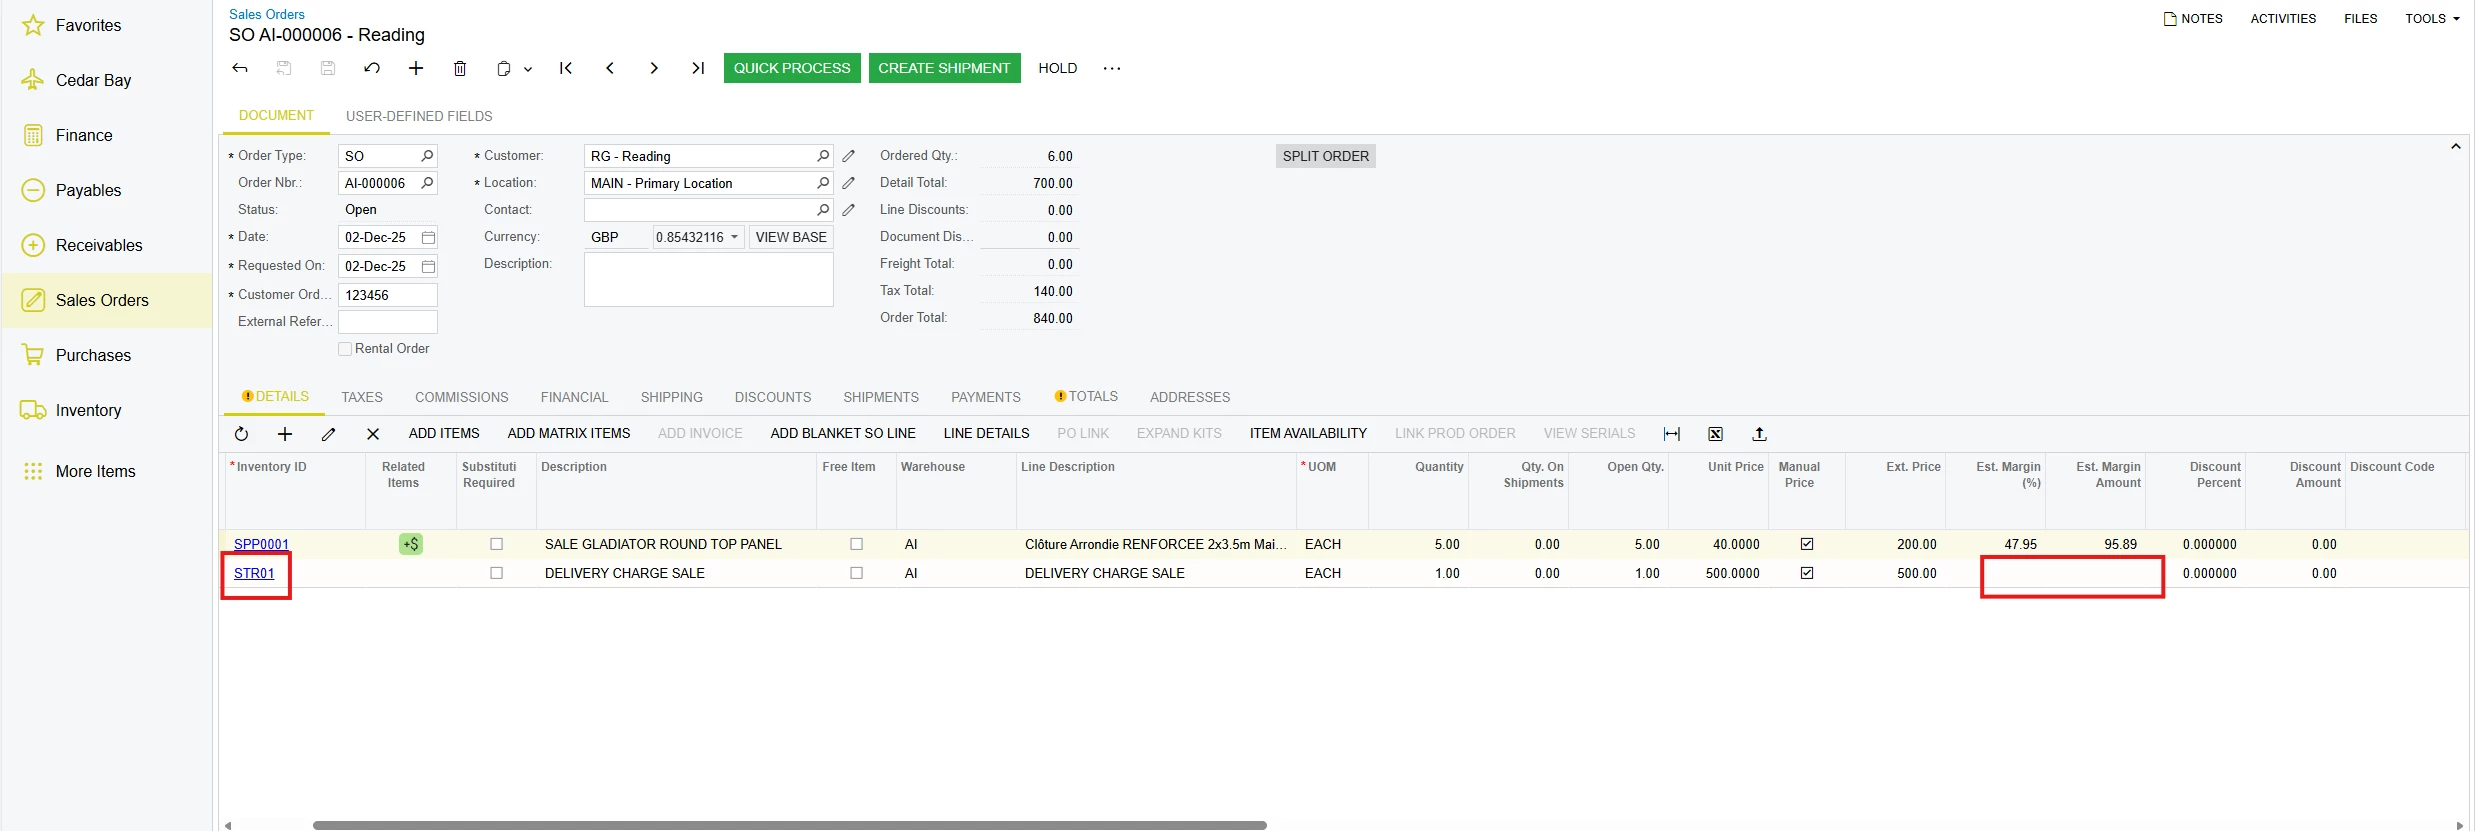Click VIEW BASE currency button
The height and width of the screenshot is (831, 2475).
[x=791, y=237]
